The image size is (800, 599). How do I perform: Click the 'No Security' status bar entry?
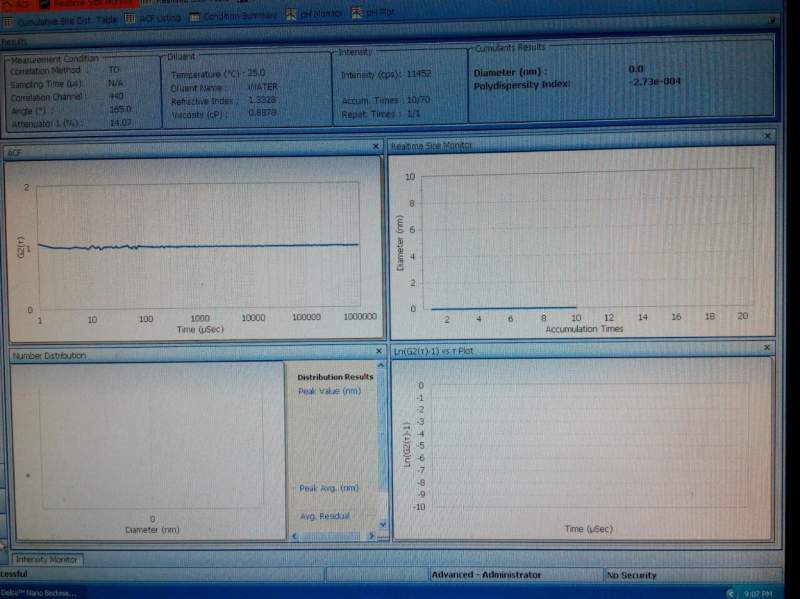[631, 575]
